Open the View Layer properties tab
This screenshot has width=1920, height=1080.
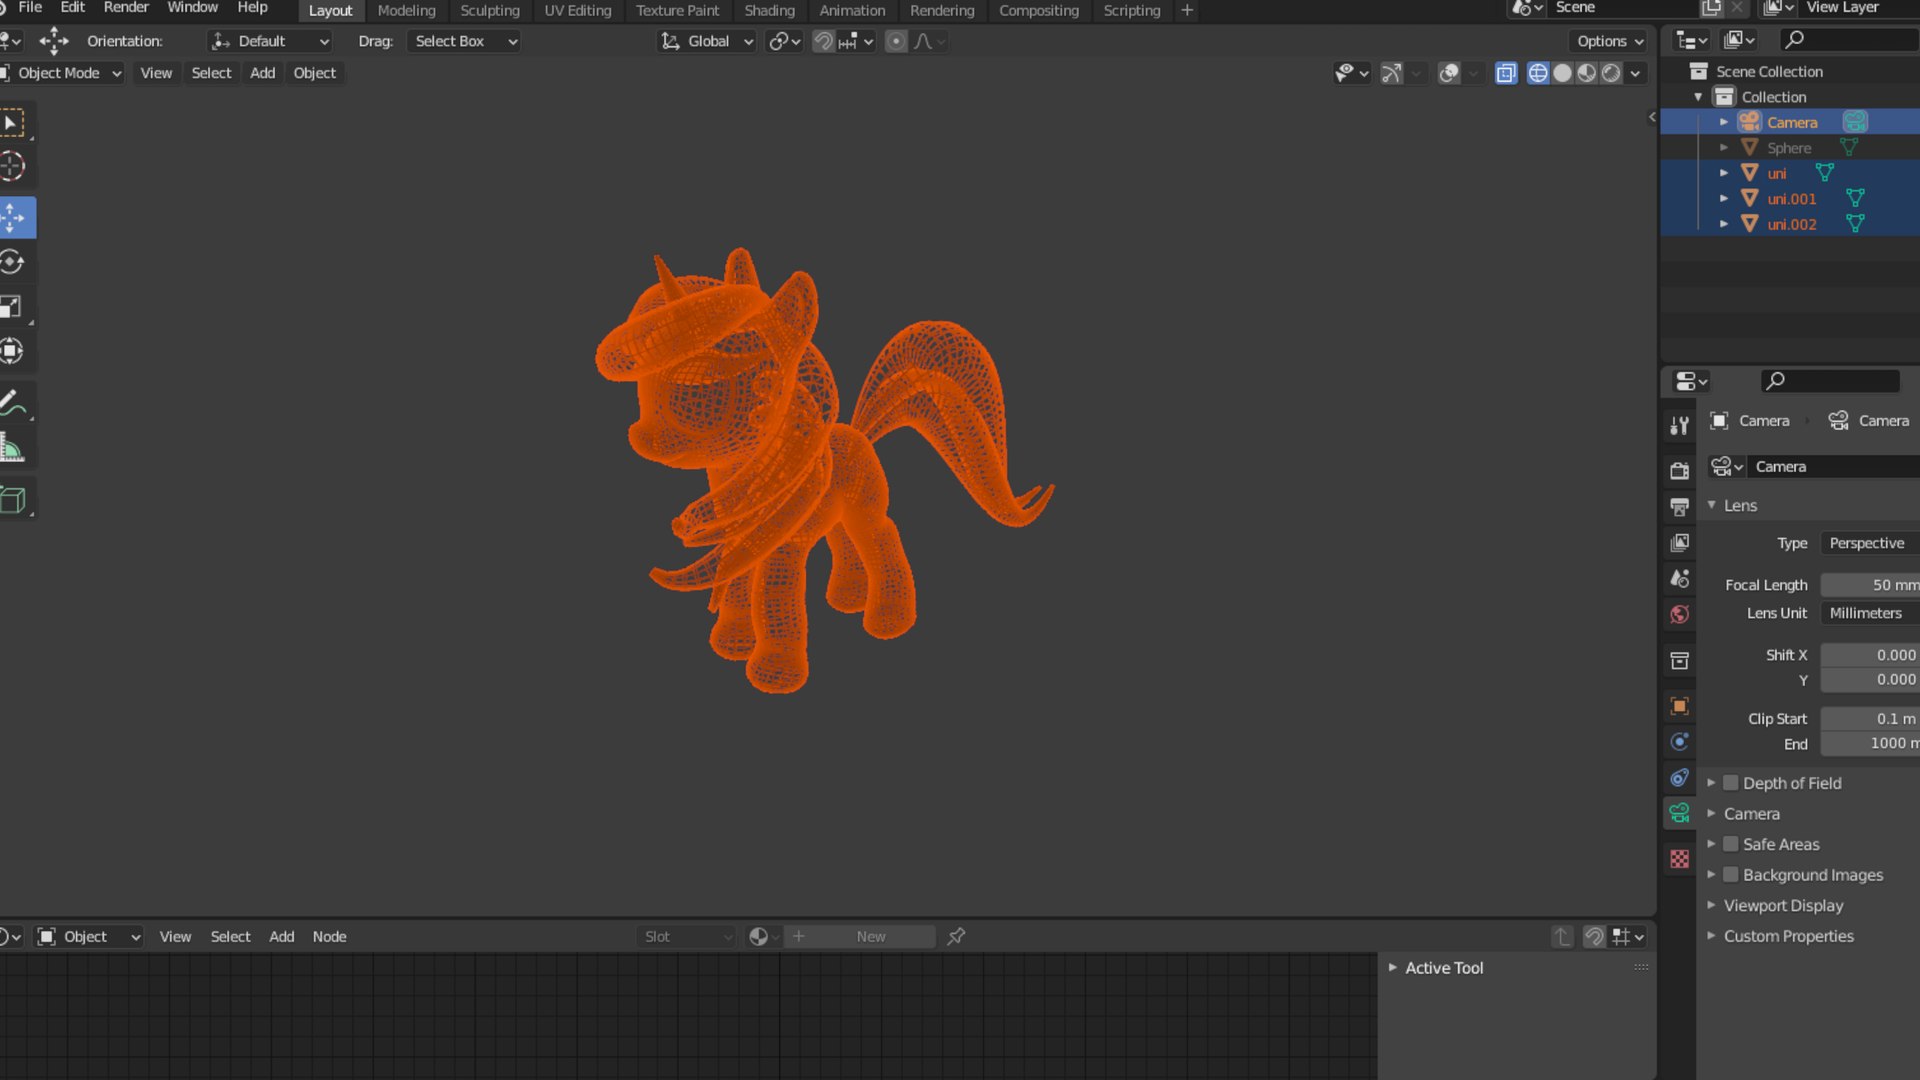coord(1680,542)
